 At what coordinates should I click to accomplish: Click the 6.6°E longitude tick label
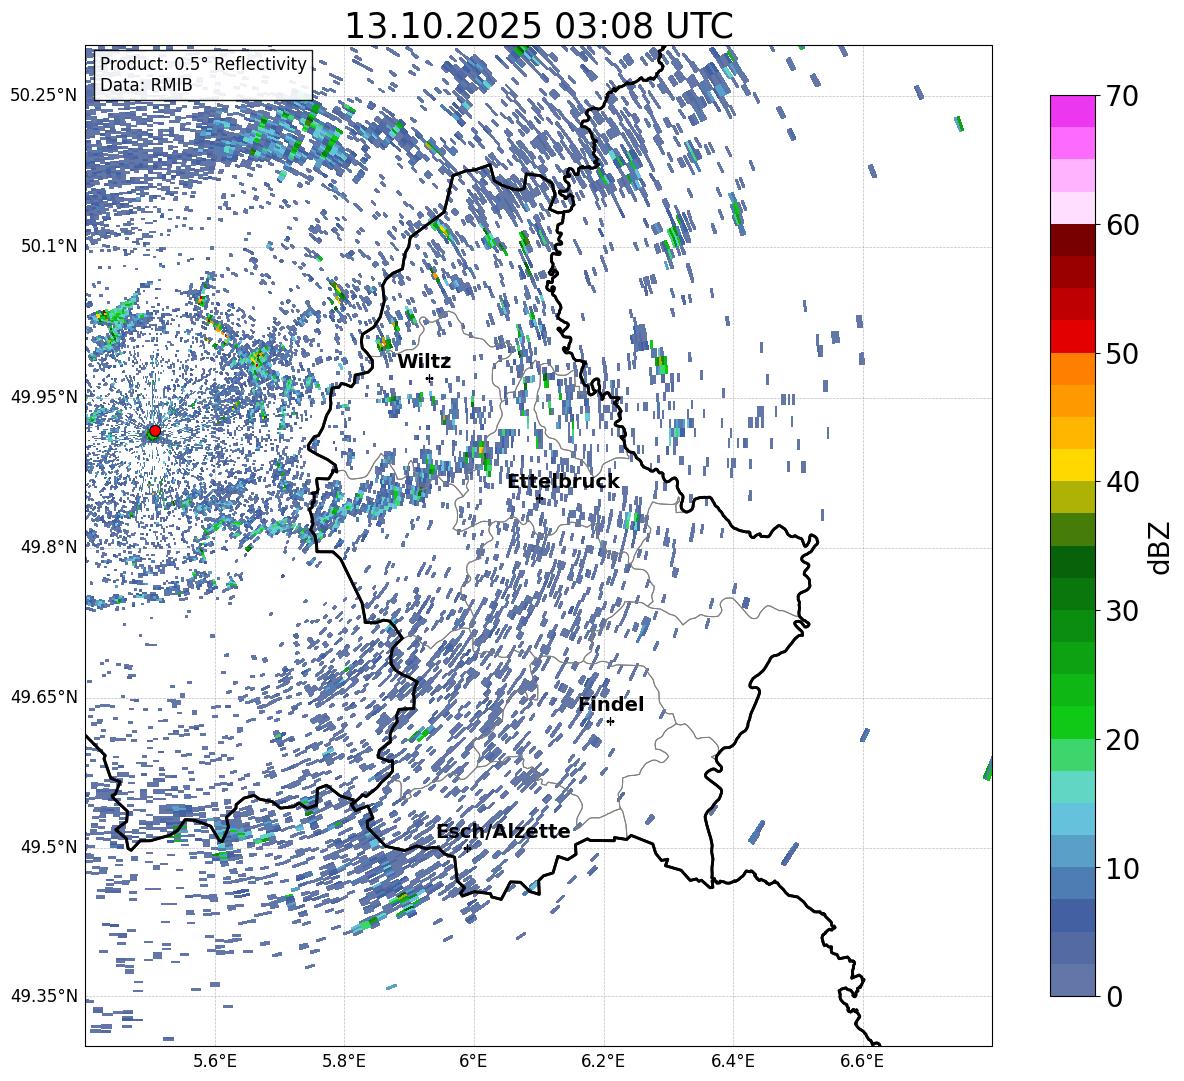[x=862, y=1061]
